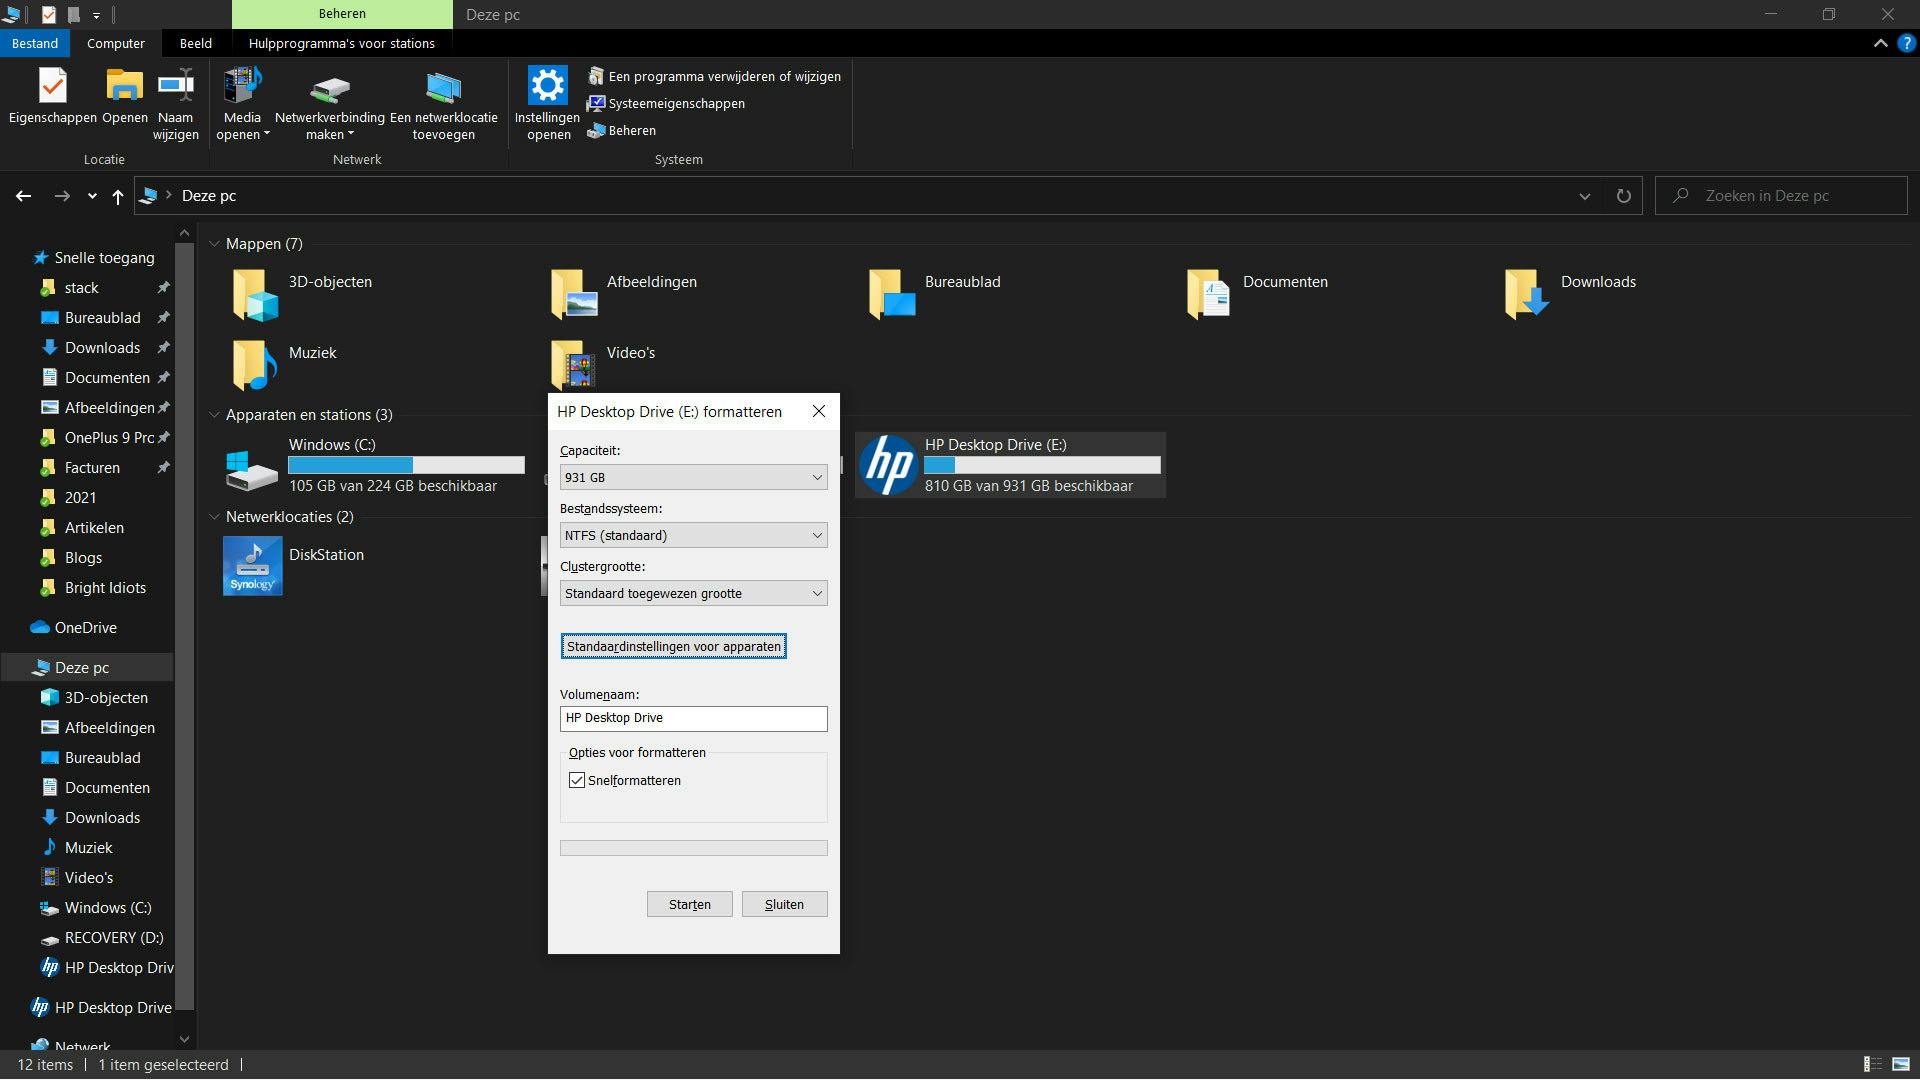Screen dimensions: 1920x1080
Task: Switch to the Computer ribbon tab
Action: [x=115, y=44]
